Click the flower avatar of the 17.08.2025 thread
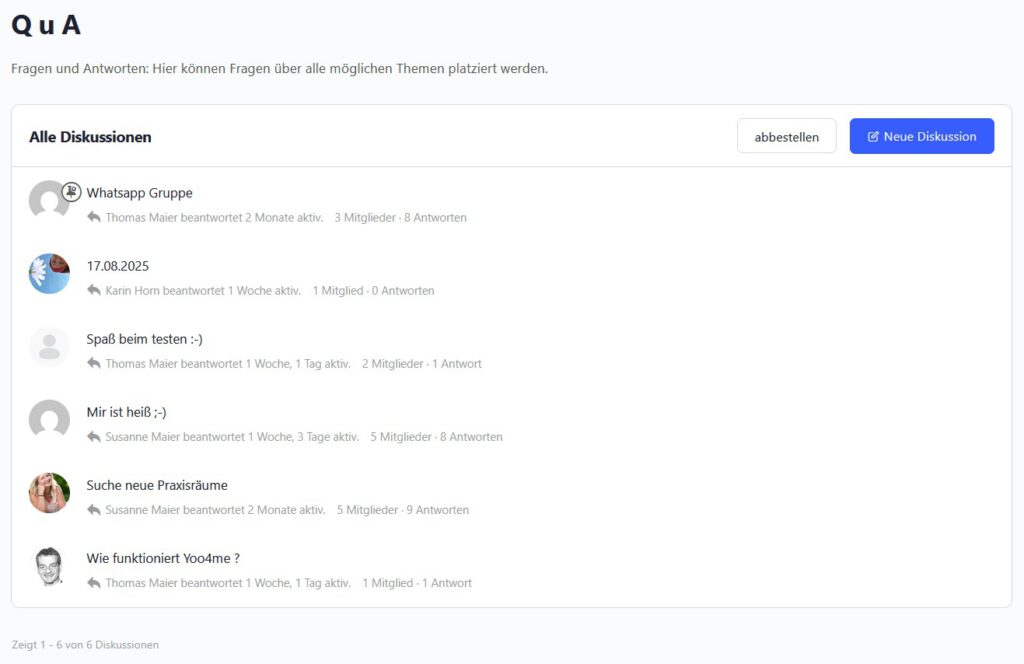Viewport: 1024px width, 664px height. tap(49, 274)
